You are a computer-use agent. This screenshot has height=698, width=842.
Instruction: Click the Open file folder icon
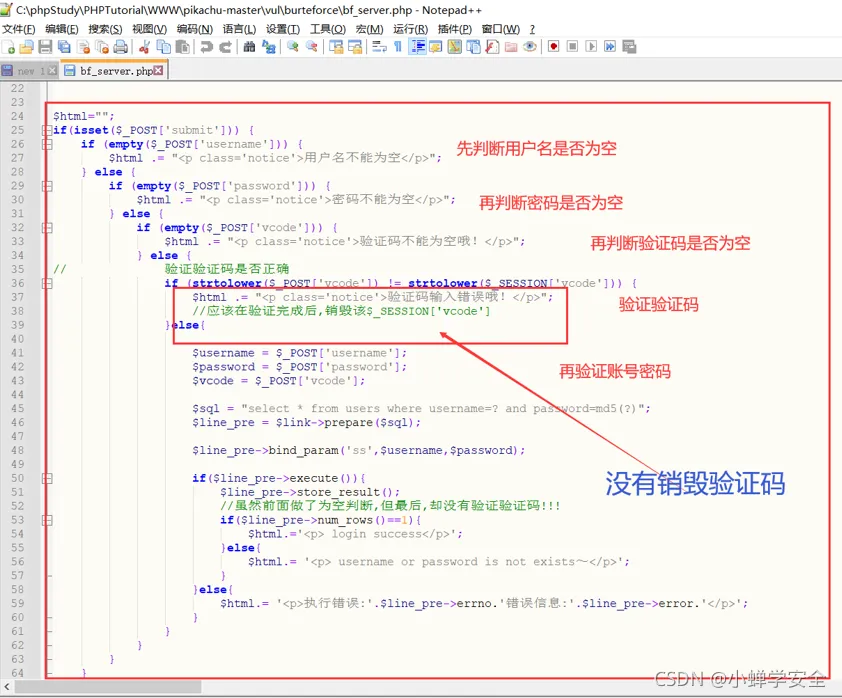click(x=26, y=47)
